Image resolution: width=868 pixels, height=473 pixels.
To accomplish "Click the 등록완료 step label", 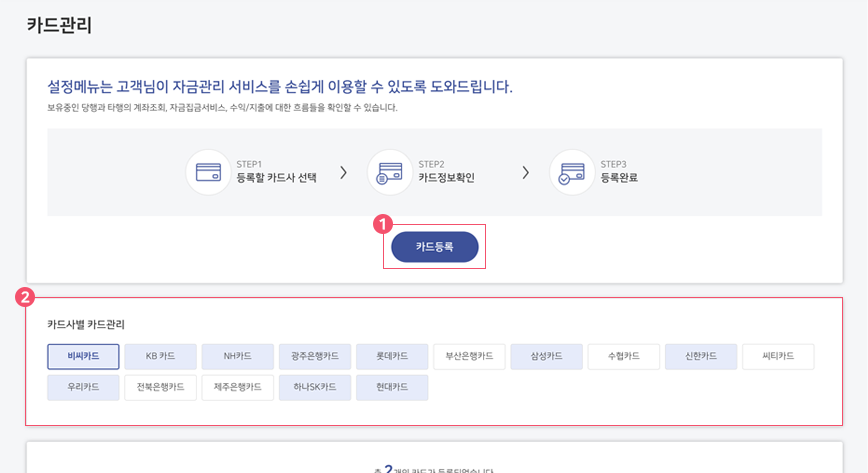I will pos(619,178).
